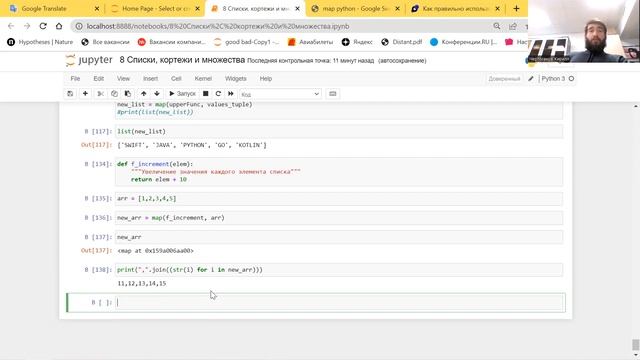The width and height of the screenshot is (640, 360).
Task: Save notebook with the floppy disk icon
Action: (x=70, y=94)
